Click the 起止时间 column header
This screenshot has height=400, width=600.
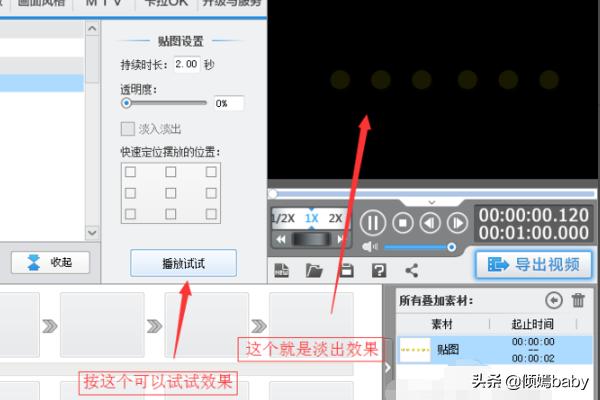click(533, 324)
